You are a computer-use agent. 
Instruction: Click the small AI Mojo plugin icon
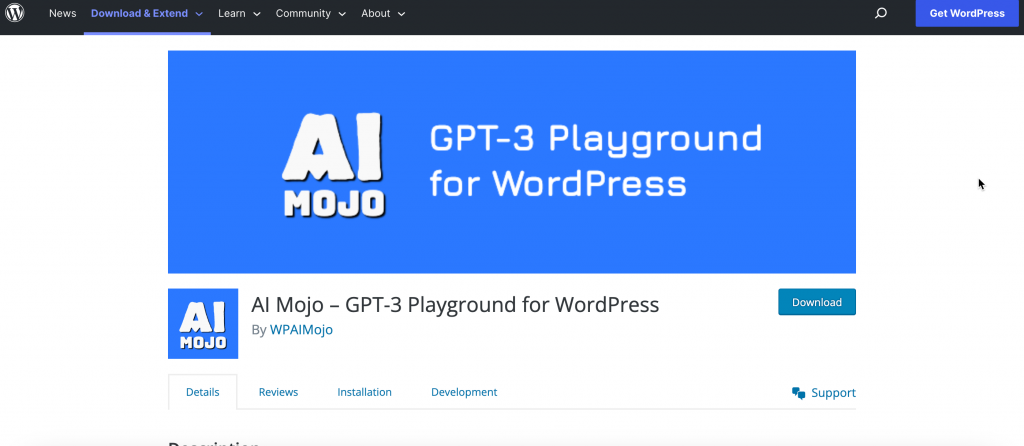click(x=203, y=323)
